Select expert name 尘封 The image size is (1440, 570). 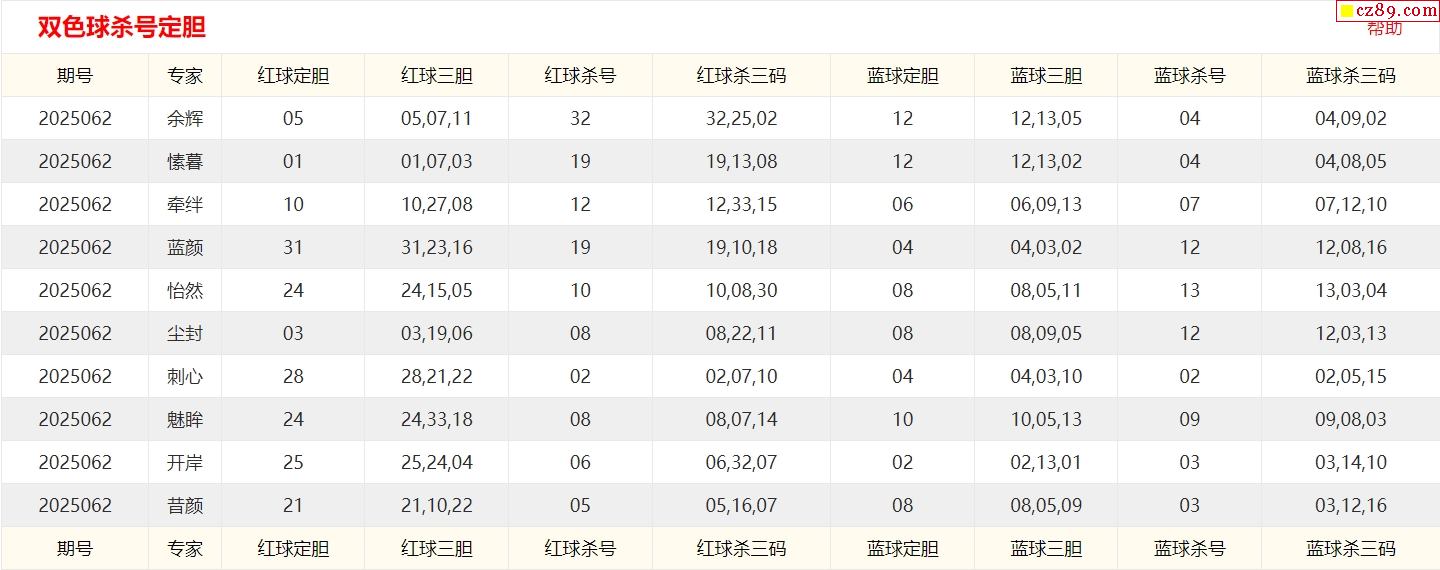pos(185,334)
